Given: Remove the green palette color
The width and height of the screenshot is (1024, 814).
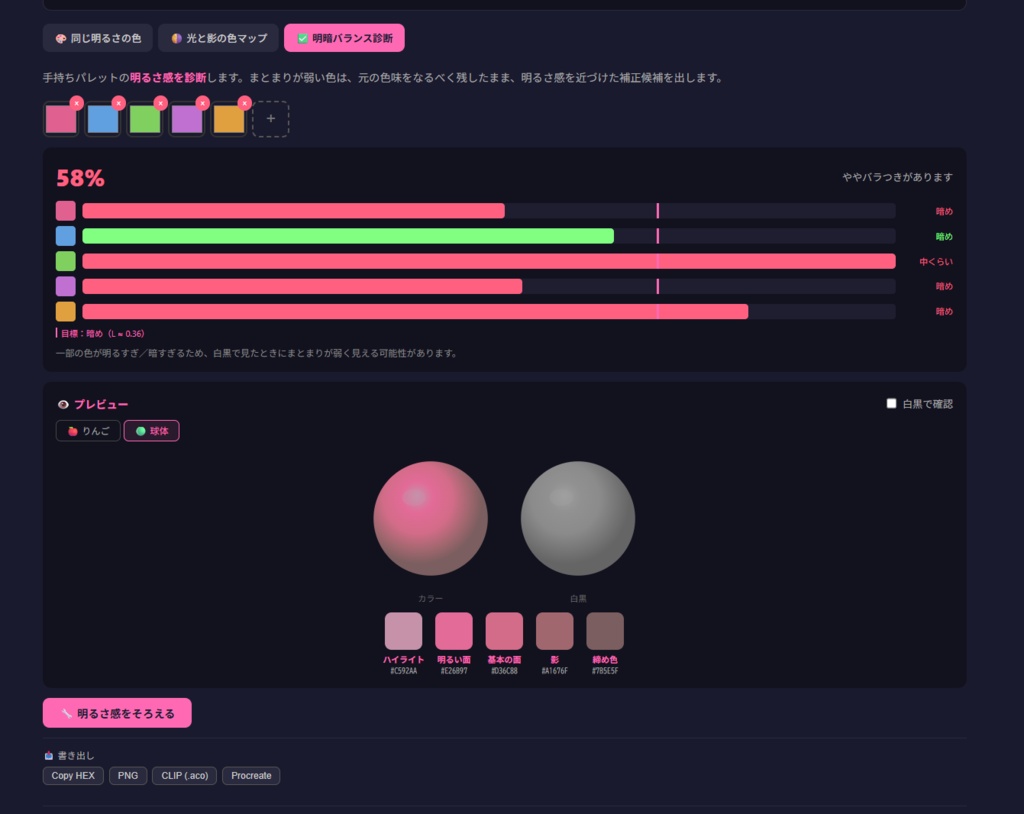Looking at the screenshot, I should click(x=161, y=103).
